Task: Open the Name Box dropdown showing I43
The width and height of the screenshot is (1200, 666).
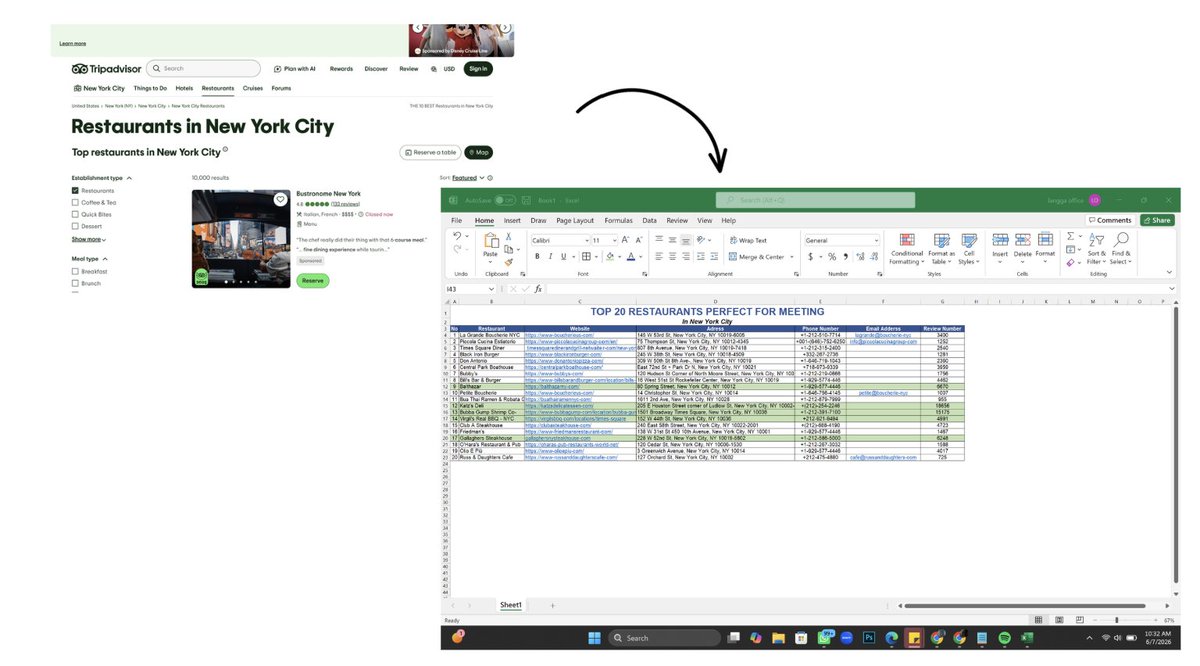Action: point(491,289)
